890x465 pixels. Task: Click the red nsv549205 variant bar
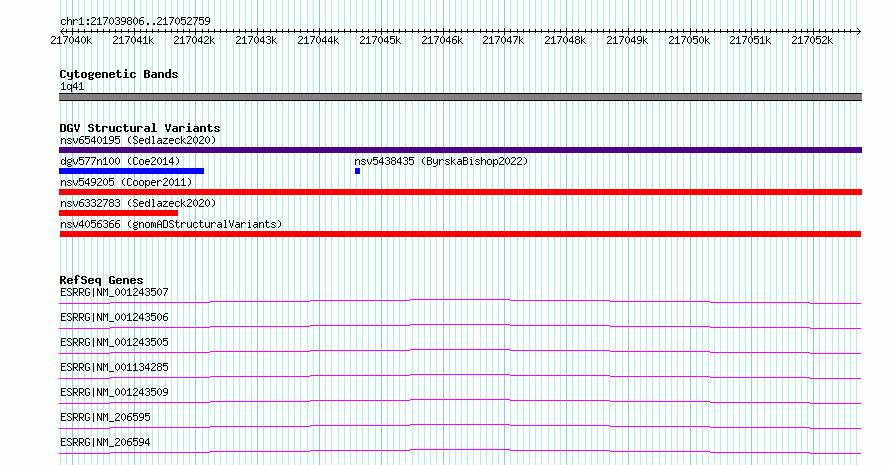pyautogui.click(x=460, y=192)
